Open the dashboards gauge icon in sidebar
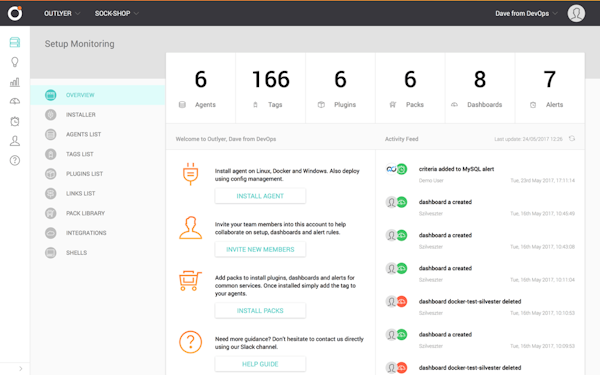The width and height of the screenshot is (600, 375). (15, 101)
